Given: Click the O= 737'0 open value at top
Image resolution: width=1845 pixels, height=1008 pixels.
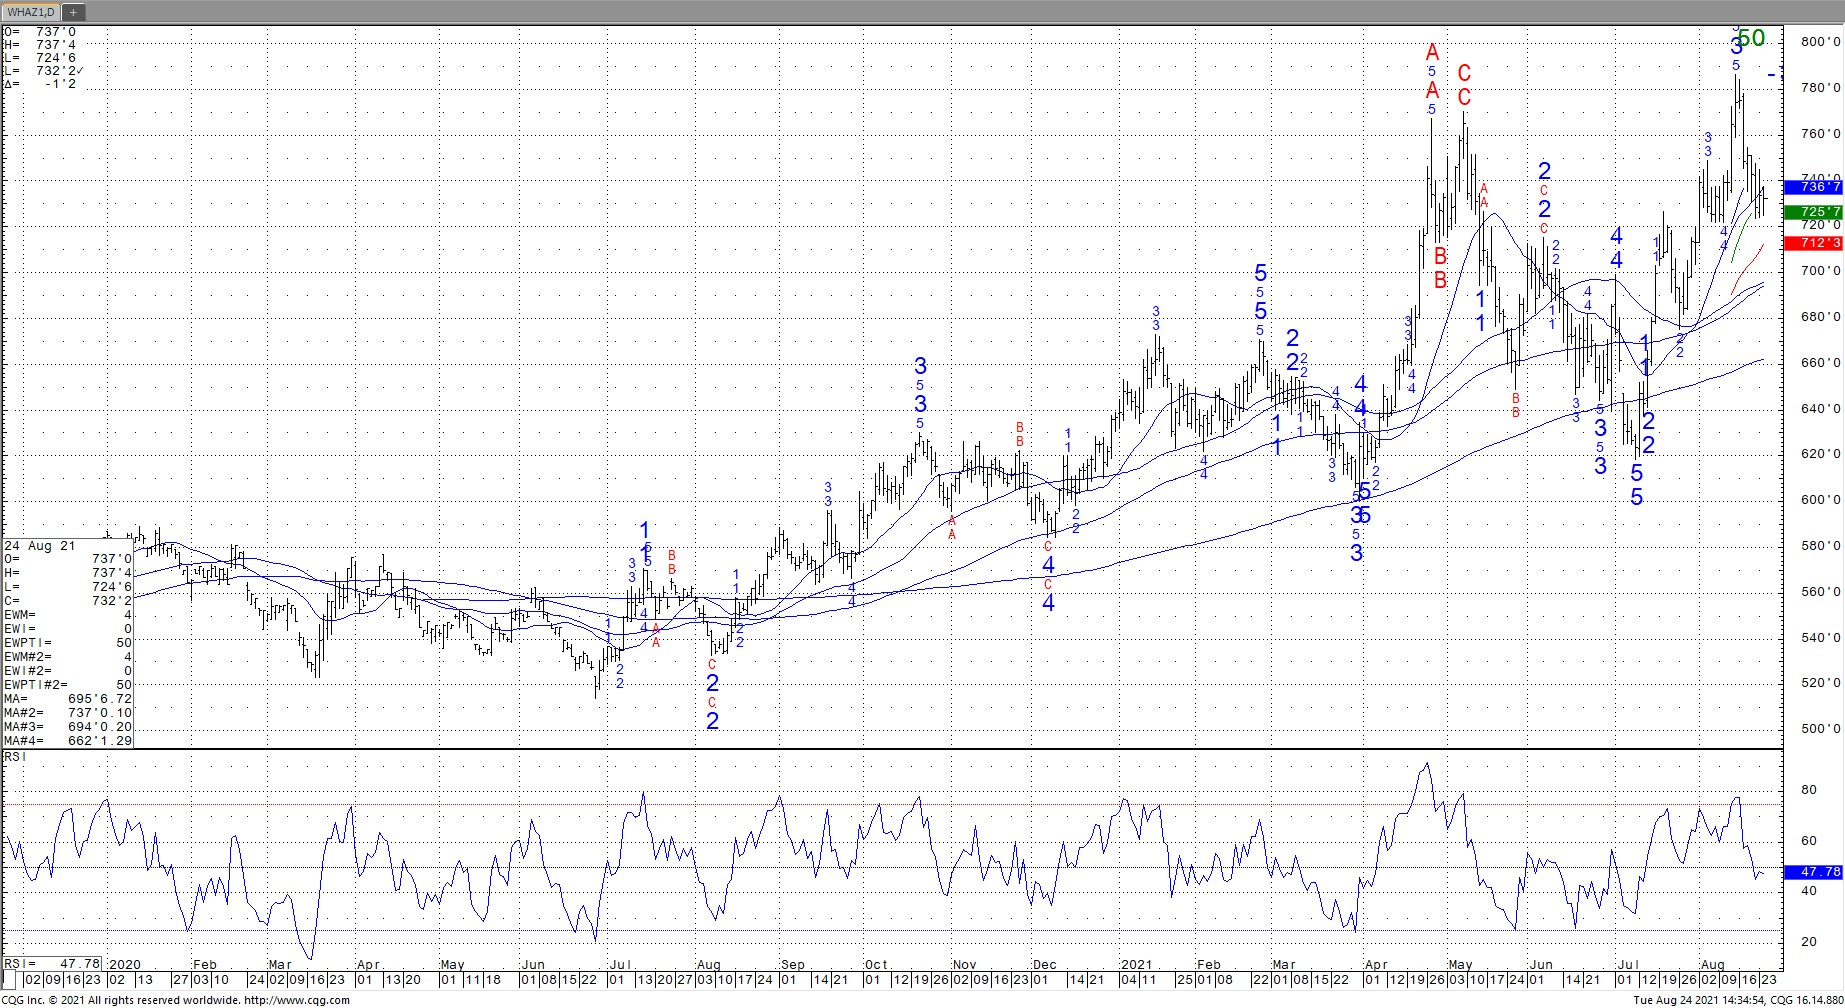Looking at the screenshot, I should [x=40, y=32].
